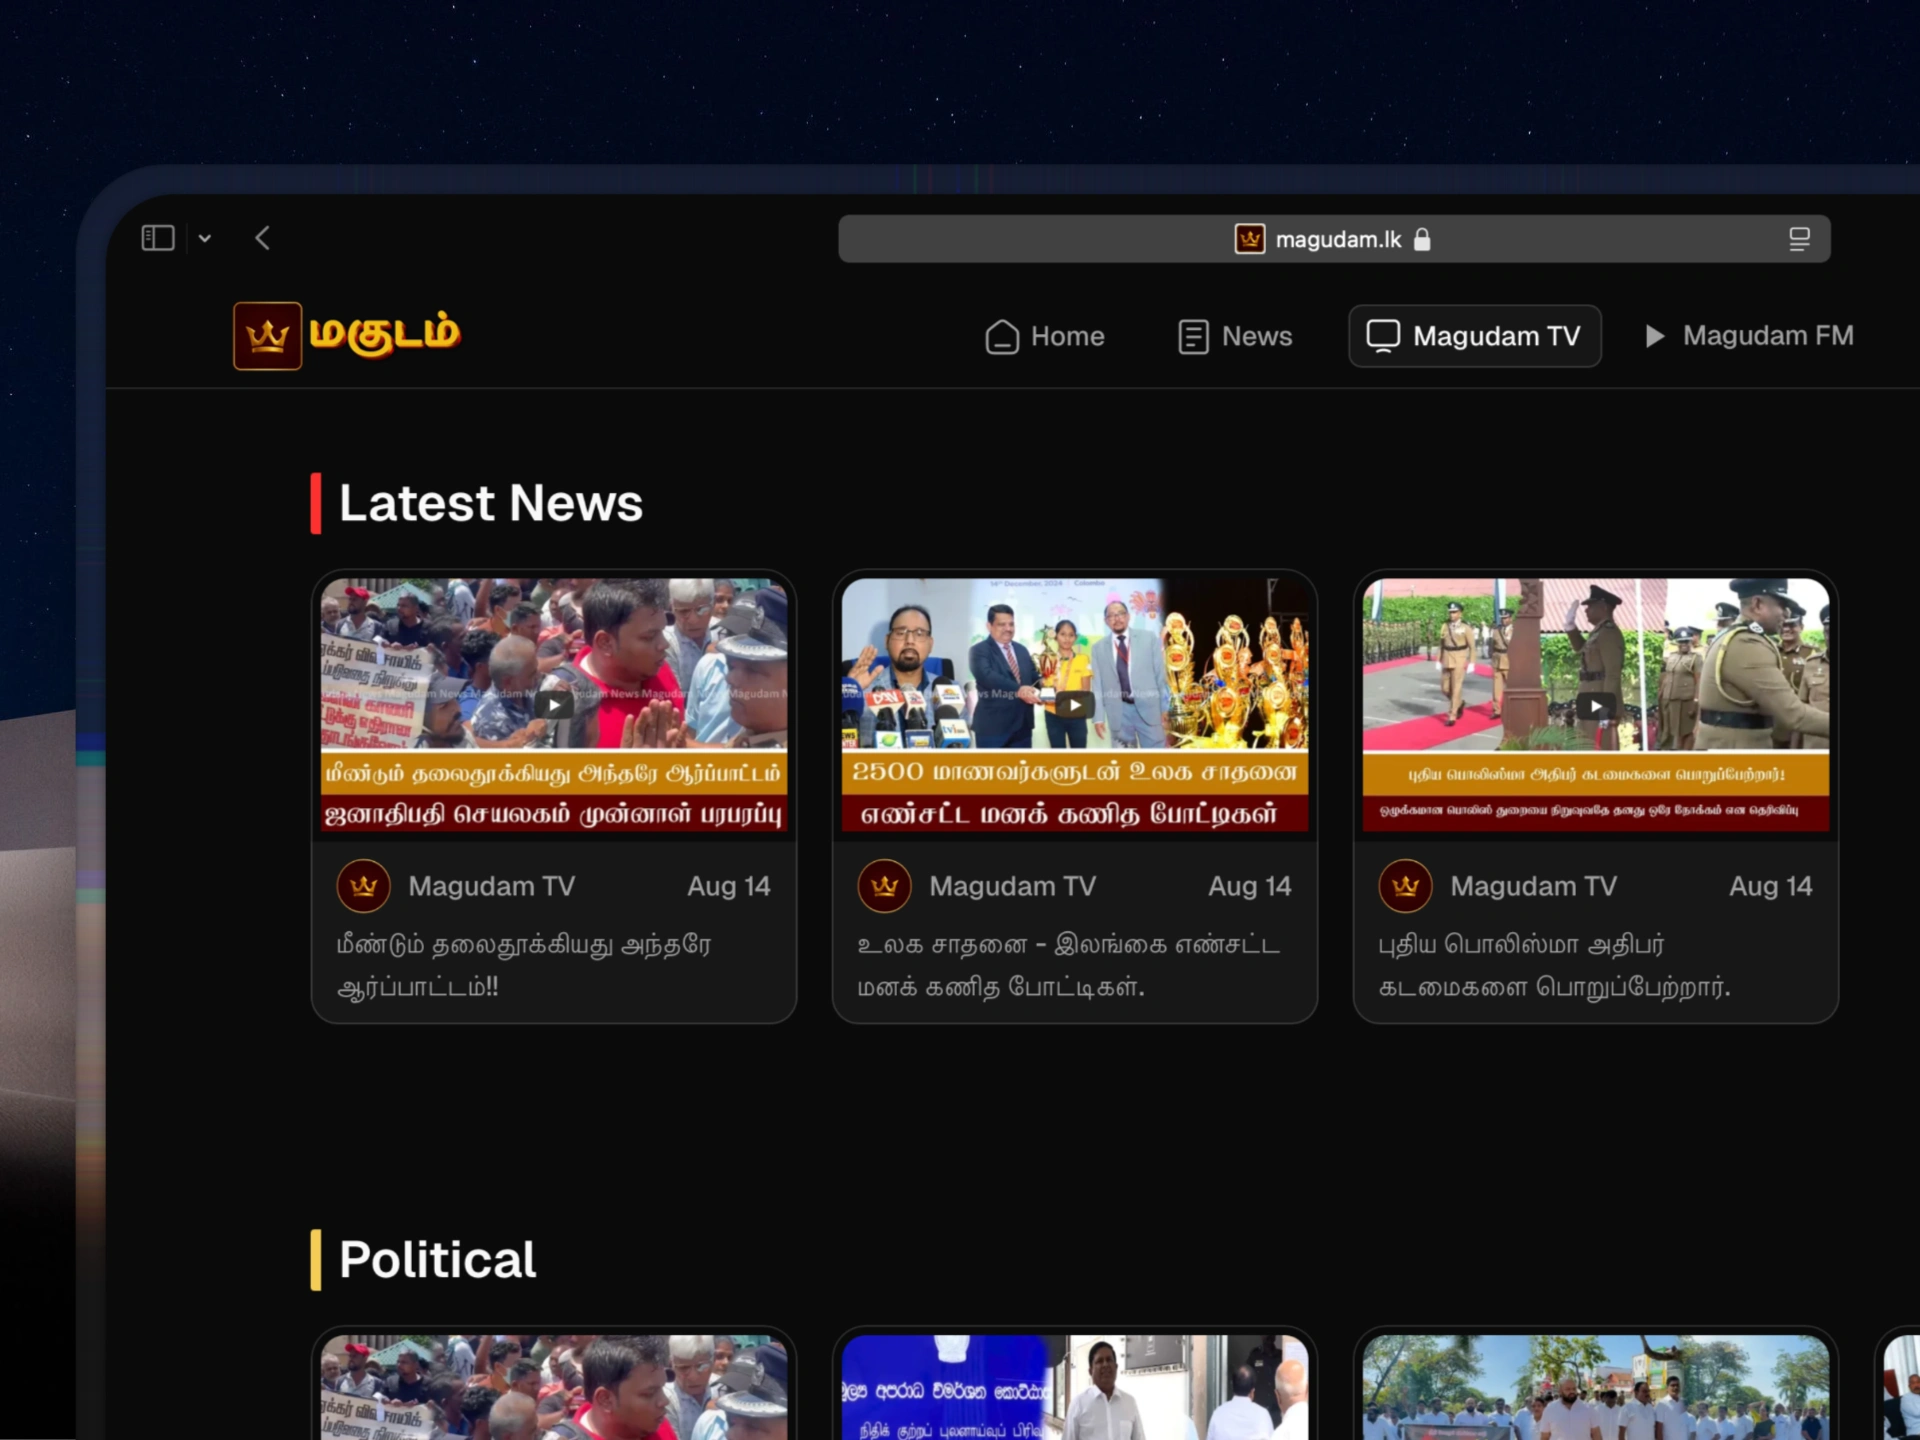Click Aug 14 date on police chief card

click(1771, 886)
